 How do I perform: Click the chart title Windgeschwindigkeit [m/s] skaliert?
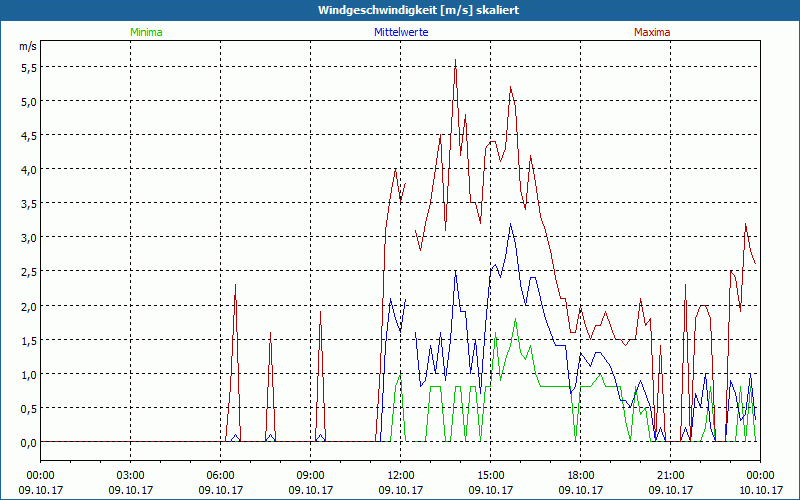418,10
